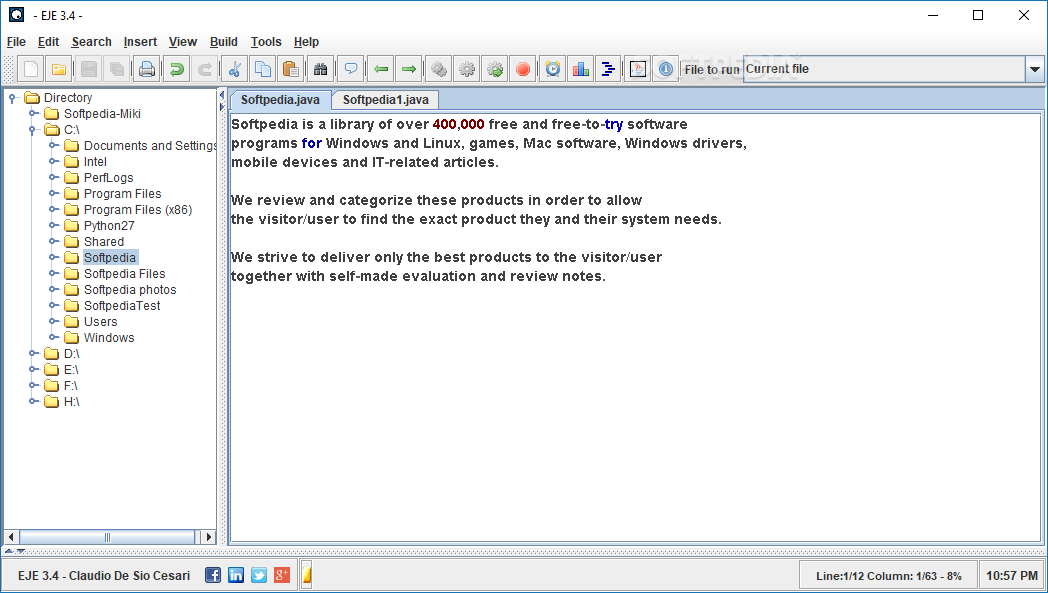Expand the Program Files folder node
This screenshot has height=593, width=1048.
pyautogui.click(x=53, y=194)
